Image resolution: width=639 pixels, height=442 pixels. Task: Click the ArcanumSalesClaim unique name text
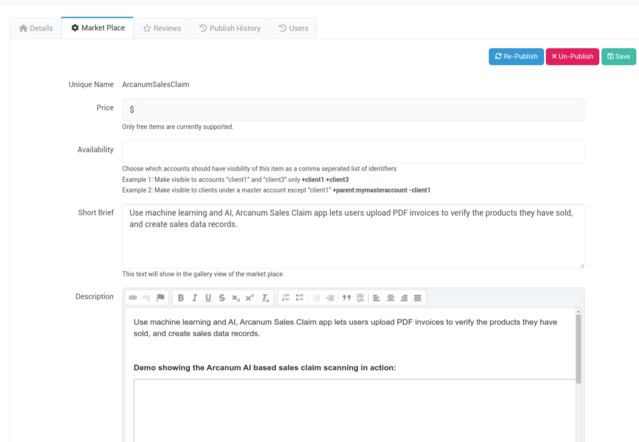156,84
